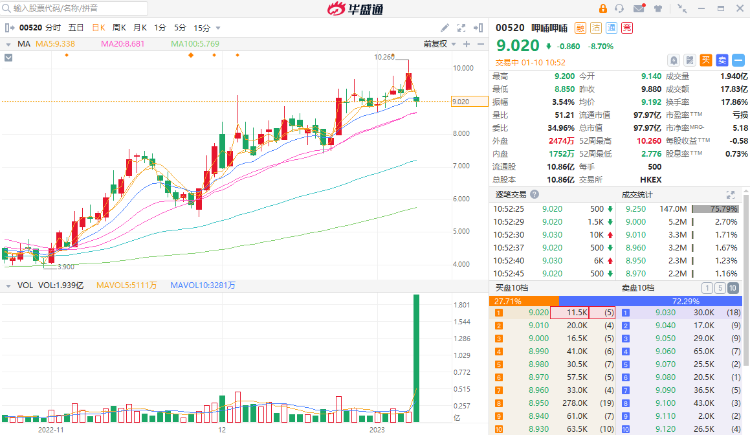This screenshot has height=435, width=750.
Task: Zoom in chart with plus icon
Action: [467, 44]
